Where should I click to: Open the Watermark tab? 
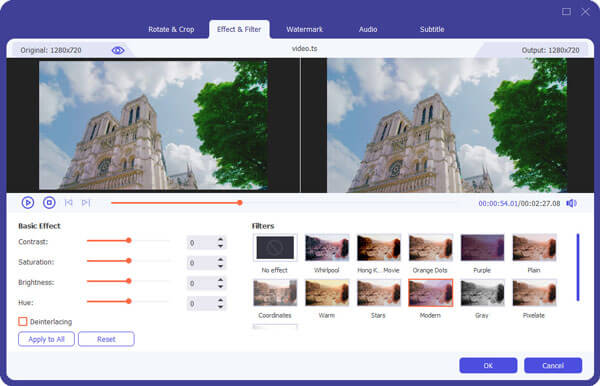pos(305,29)
